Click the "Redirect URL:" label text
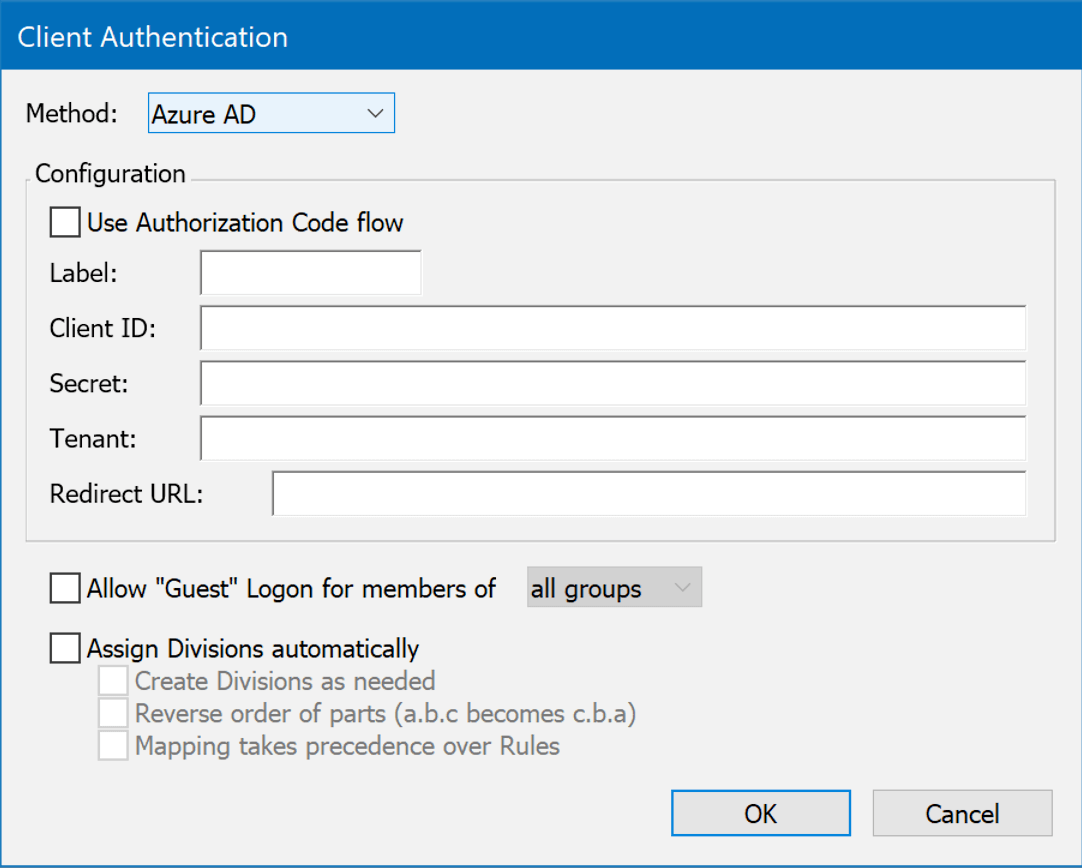The height and width of the screenshot is (868, 1082). [x=126, y=494]
